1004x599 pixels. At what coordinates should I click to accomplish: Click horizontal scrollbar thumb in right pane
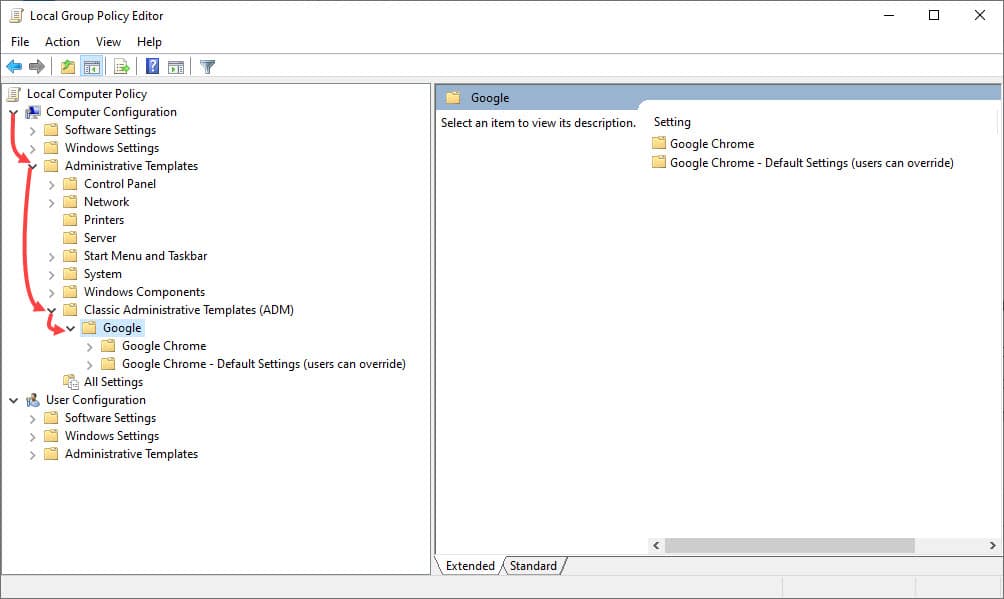pos(789,545)
